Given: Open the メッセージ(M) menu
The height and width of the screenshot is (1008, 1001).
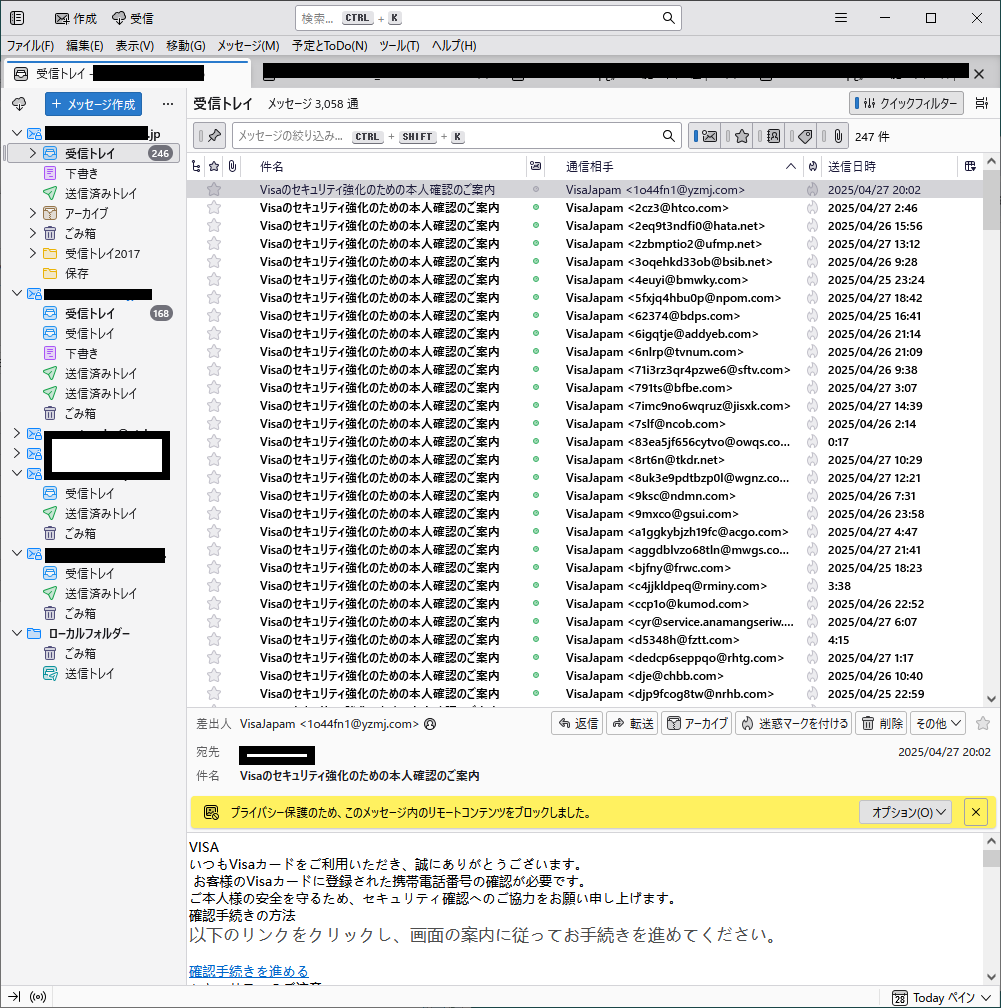Looking at the screenshot, I should coord(248,46).
